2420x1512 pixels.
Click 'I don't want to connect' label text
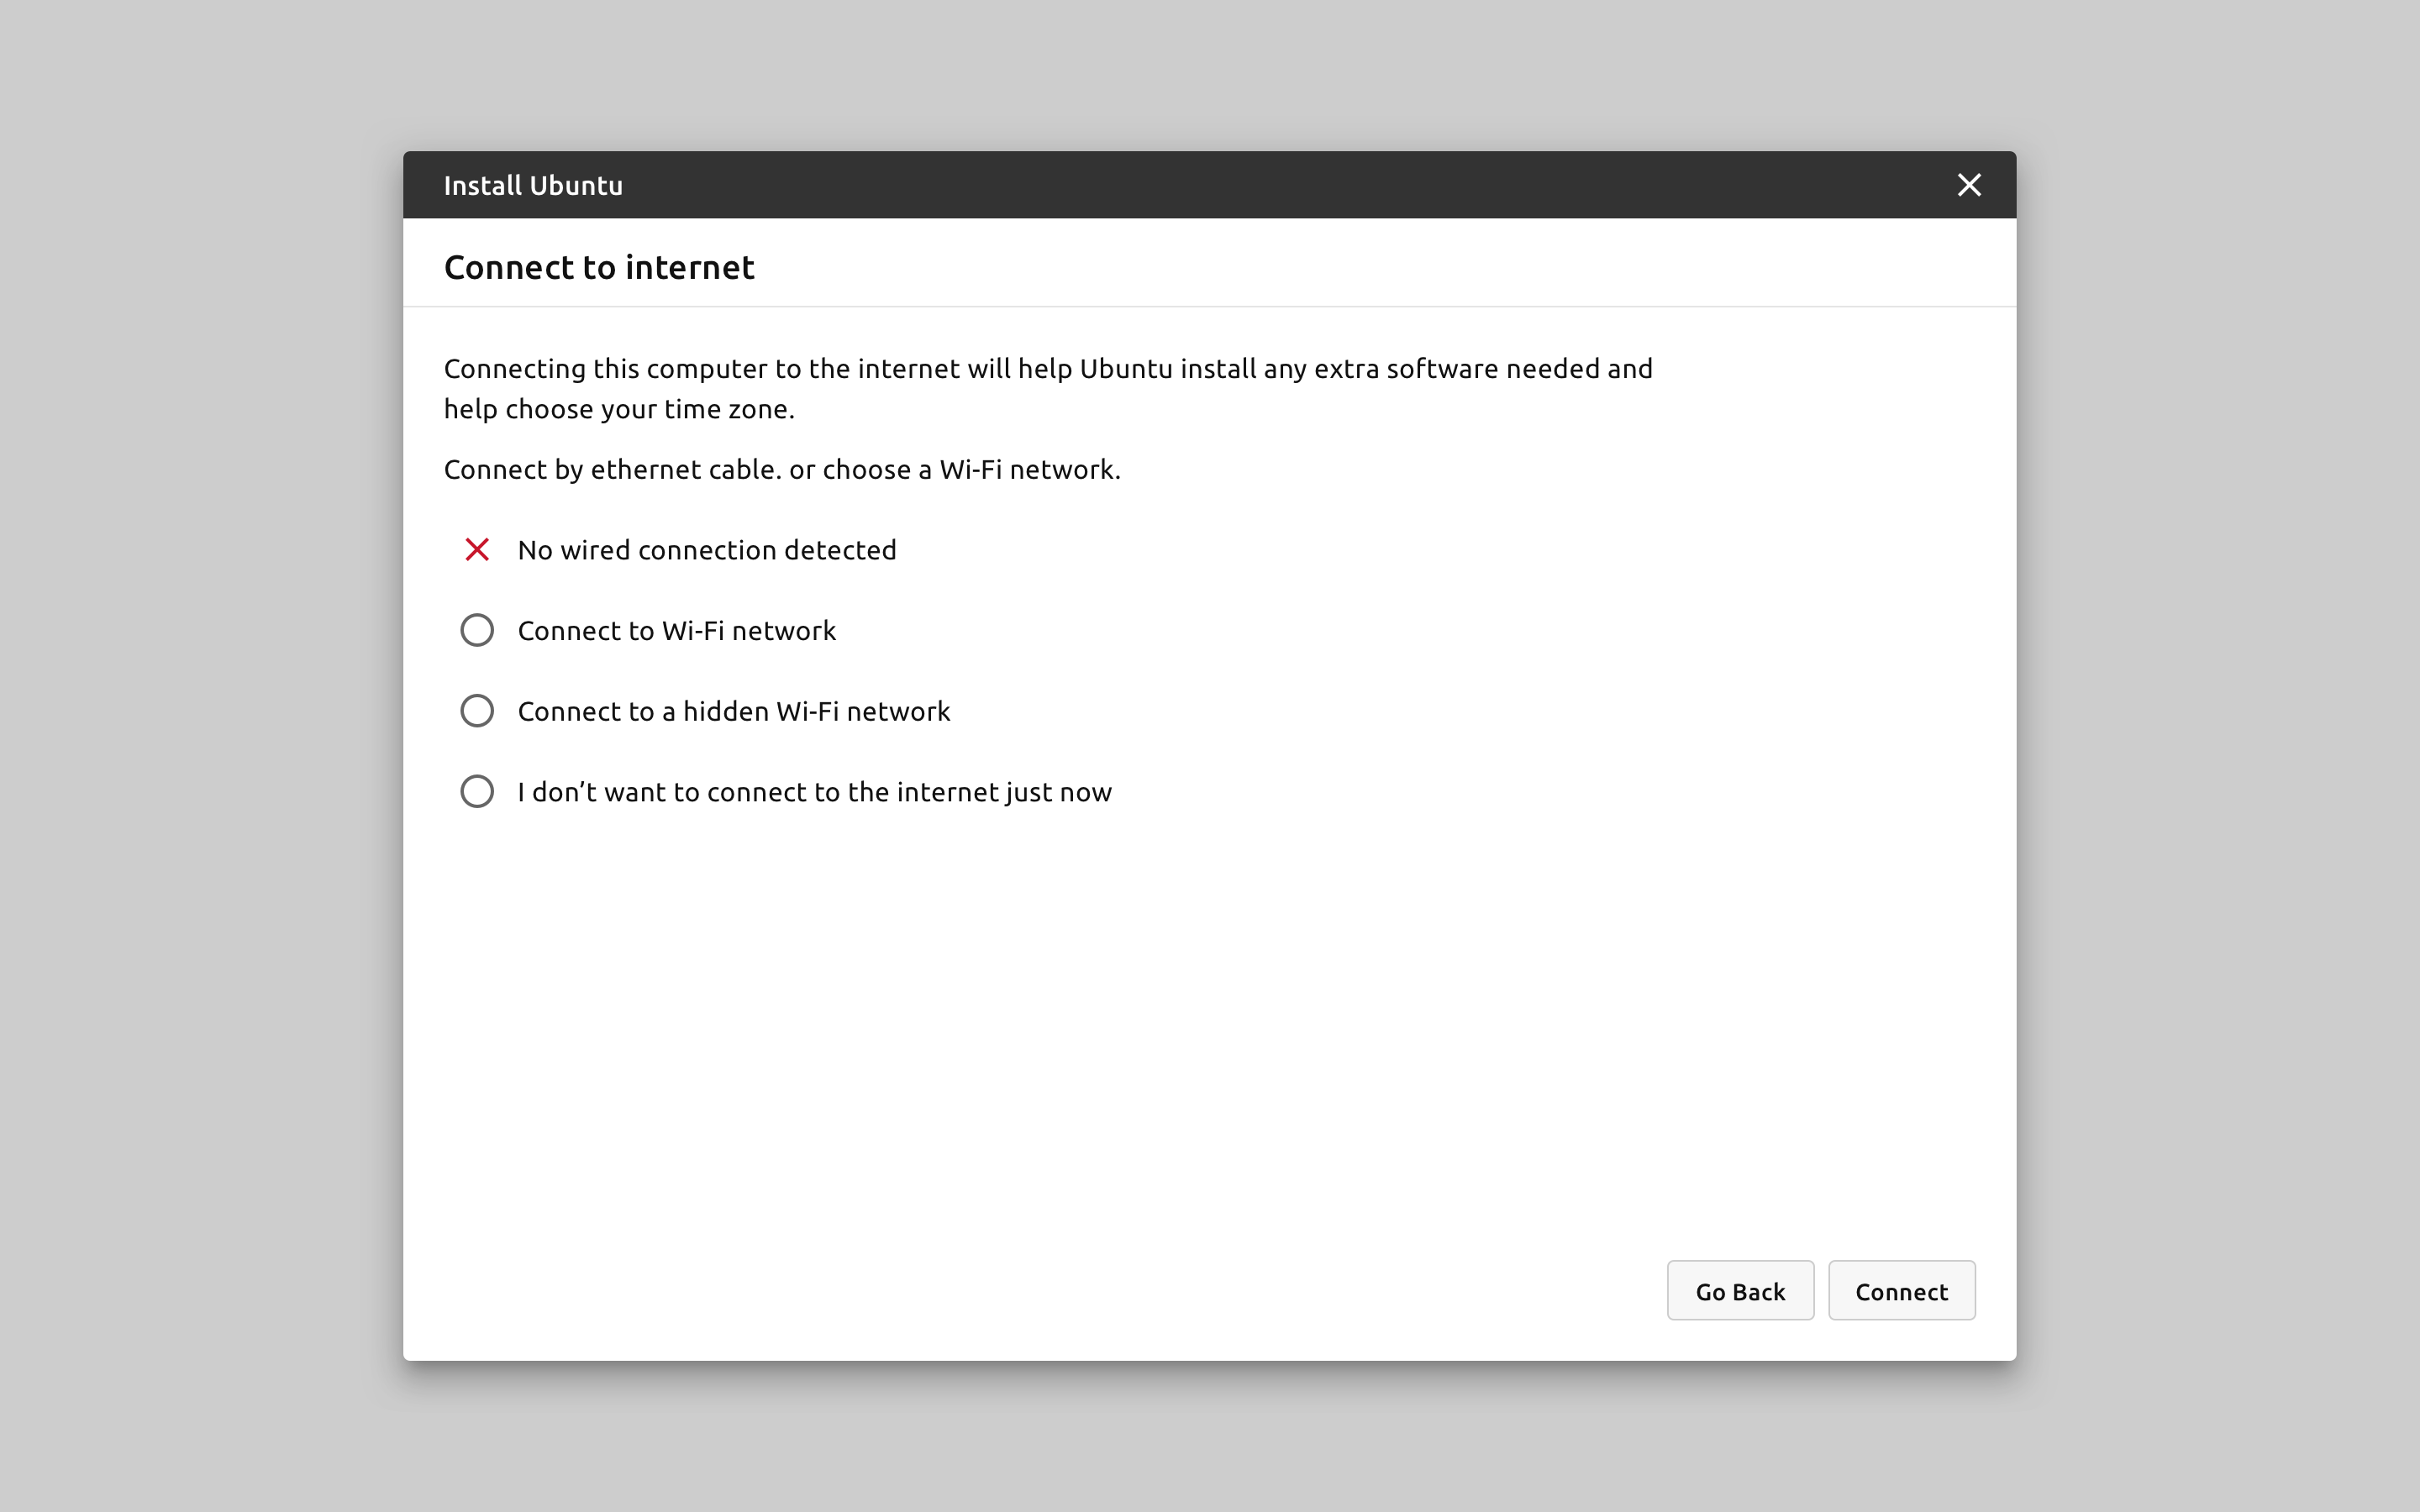814,792
